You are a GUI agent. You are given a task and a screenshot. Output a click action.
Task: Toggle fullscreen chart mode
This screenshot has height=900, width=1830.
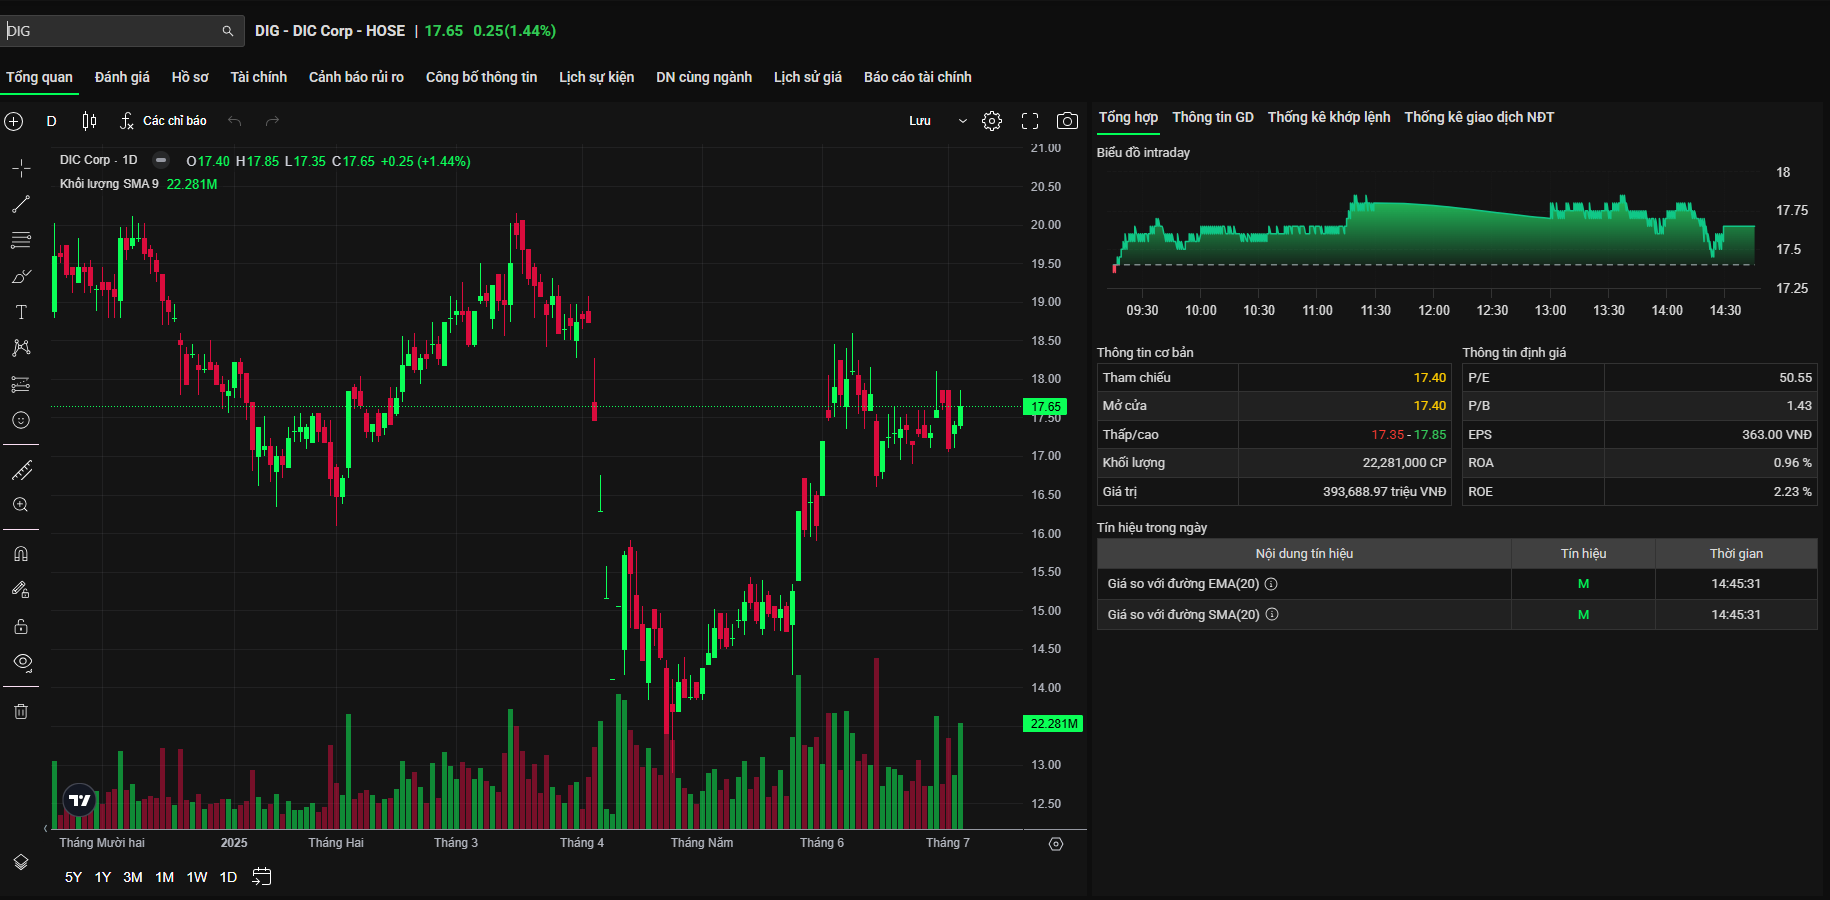(x=1030, y=121)
